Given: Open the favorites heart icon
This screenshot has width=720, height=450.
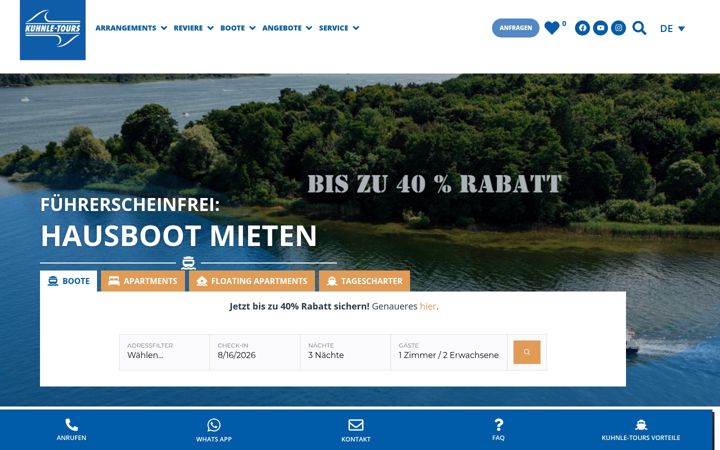Looking at the screenshot, I should (552, 28).
